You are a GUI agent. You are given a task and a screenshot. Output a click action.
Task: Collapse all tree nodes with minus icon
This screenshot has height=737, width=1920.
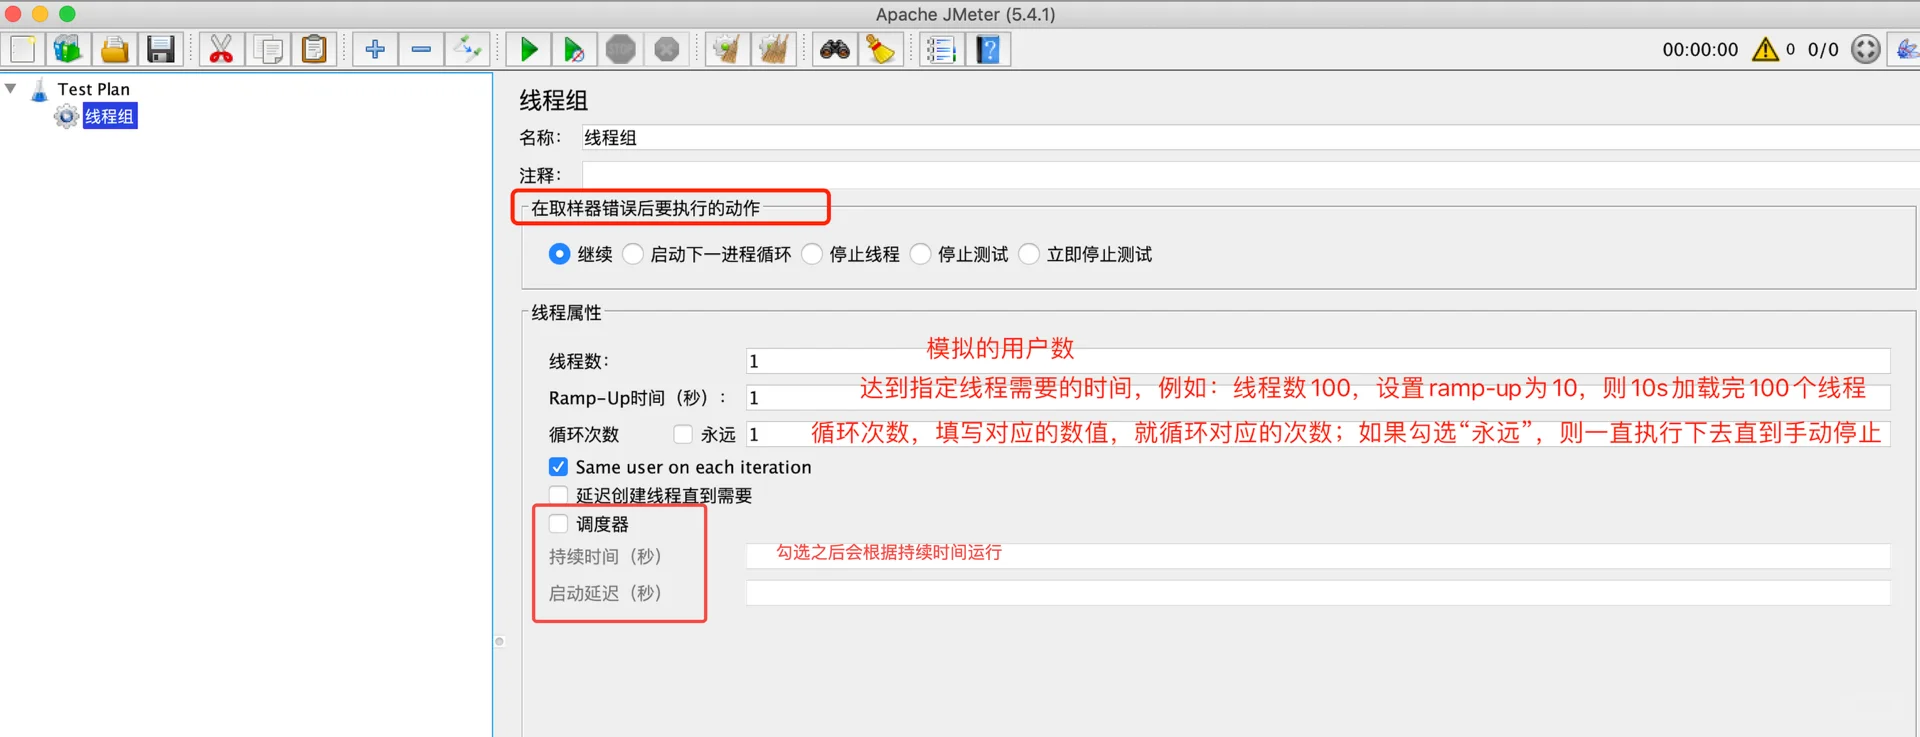(x=421, y=49)
